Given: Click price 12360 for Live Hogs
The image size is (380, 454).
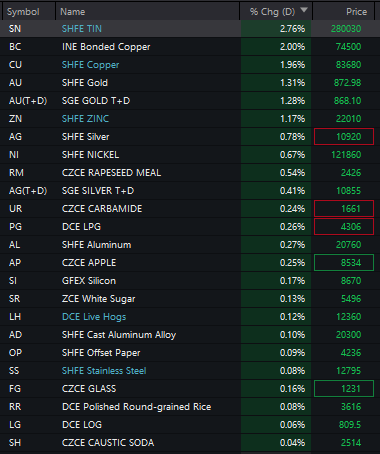Looking at the screenshot, I should click(x=348, y=317).
